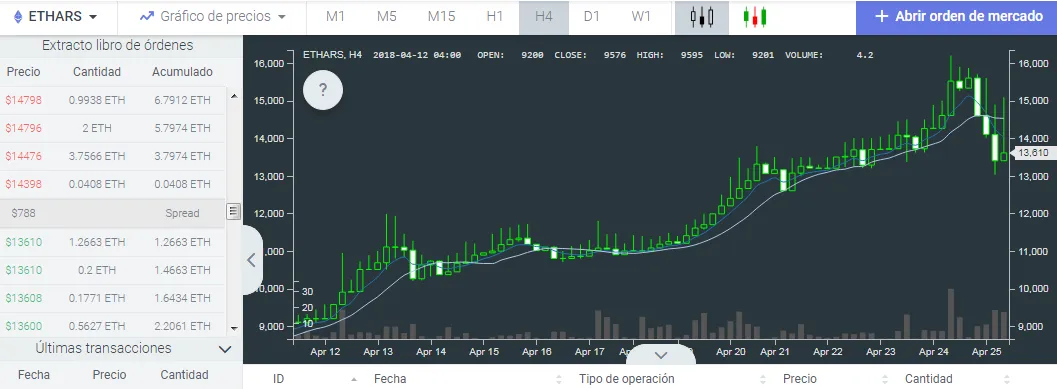Image resolution: width=1057 pixels, height=389 pixels.
Task: Open the chart help question mark
Action: click(x=323, y=90)
